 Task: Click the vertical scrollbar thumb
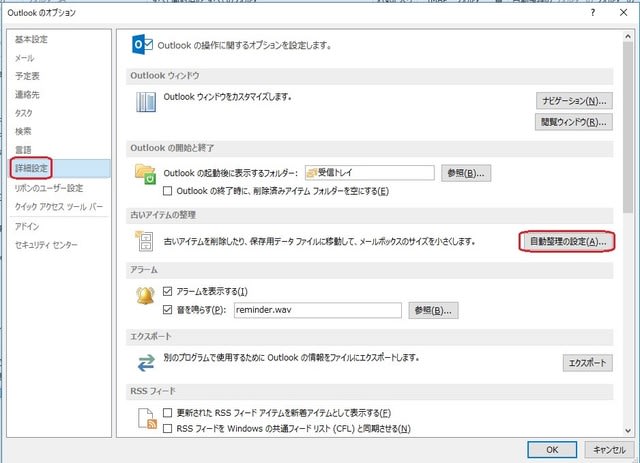(628, 127)
